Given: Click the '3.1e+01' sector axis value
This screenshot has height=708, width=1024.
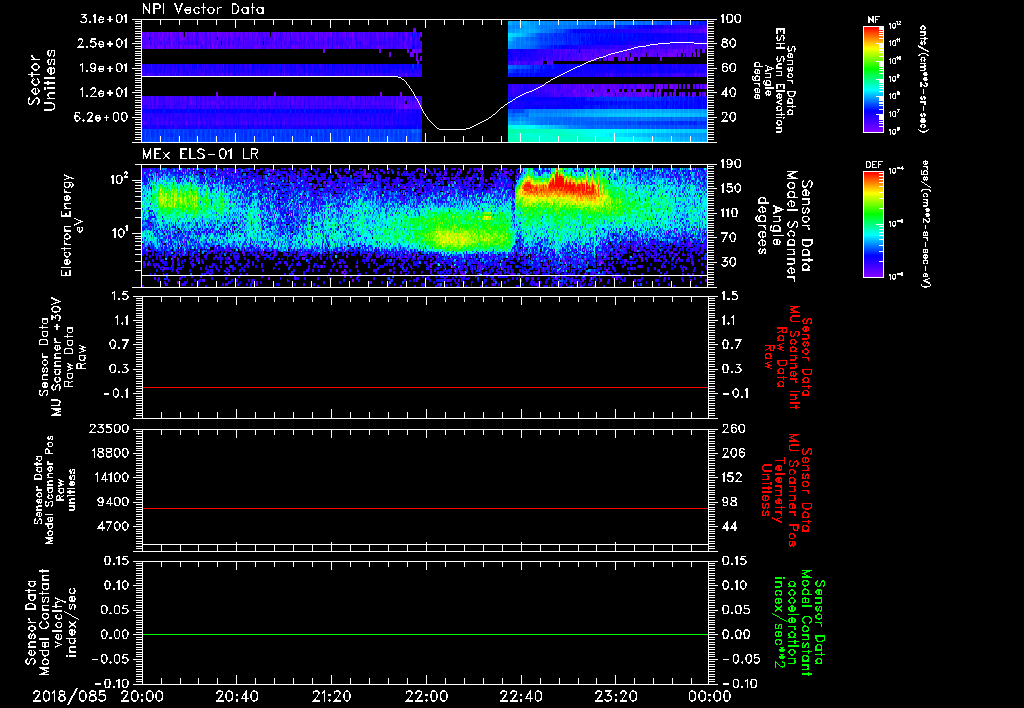Looking at the screenshot, I should (104, 19).
